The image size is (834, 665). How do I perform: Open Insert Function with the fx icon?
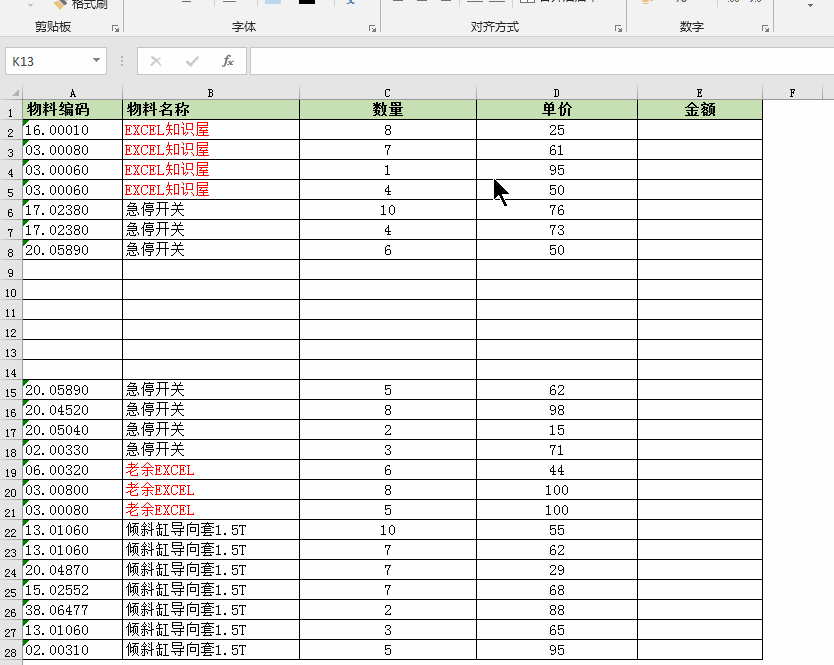pos(228,61)
